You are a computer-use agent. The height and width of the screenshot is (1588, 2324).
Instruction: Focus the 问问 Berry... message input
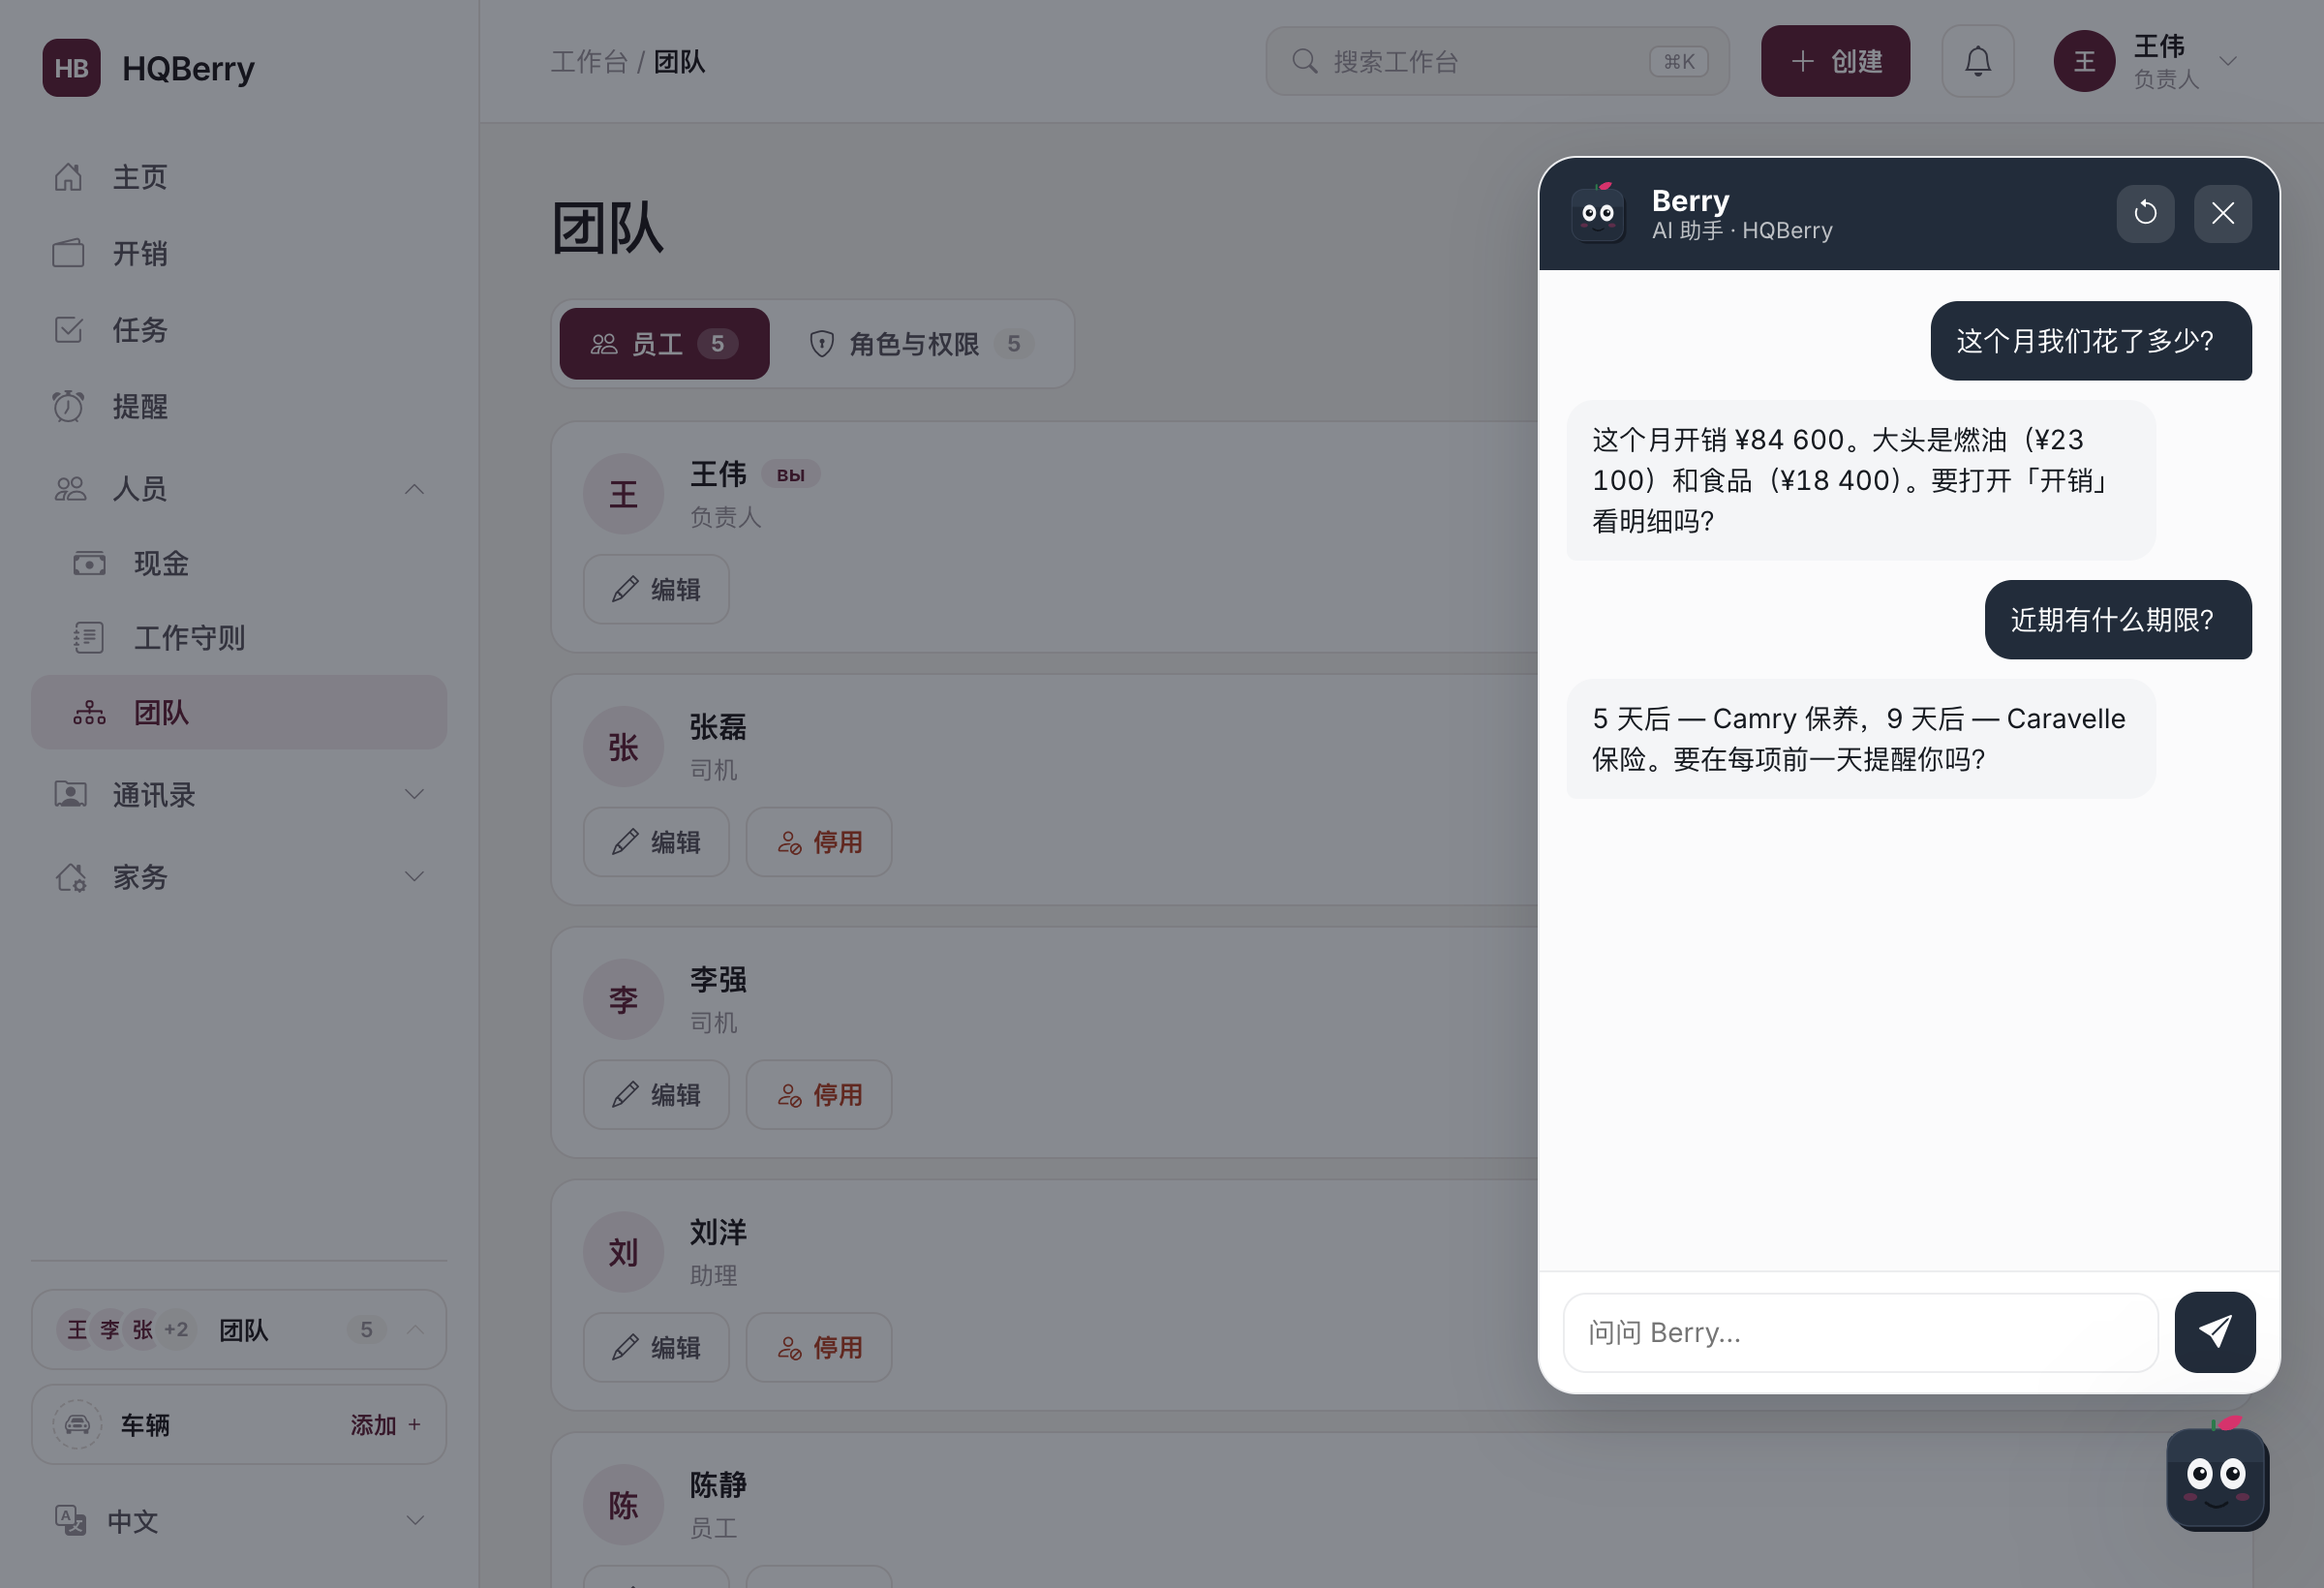pos(1860,1332)
